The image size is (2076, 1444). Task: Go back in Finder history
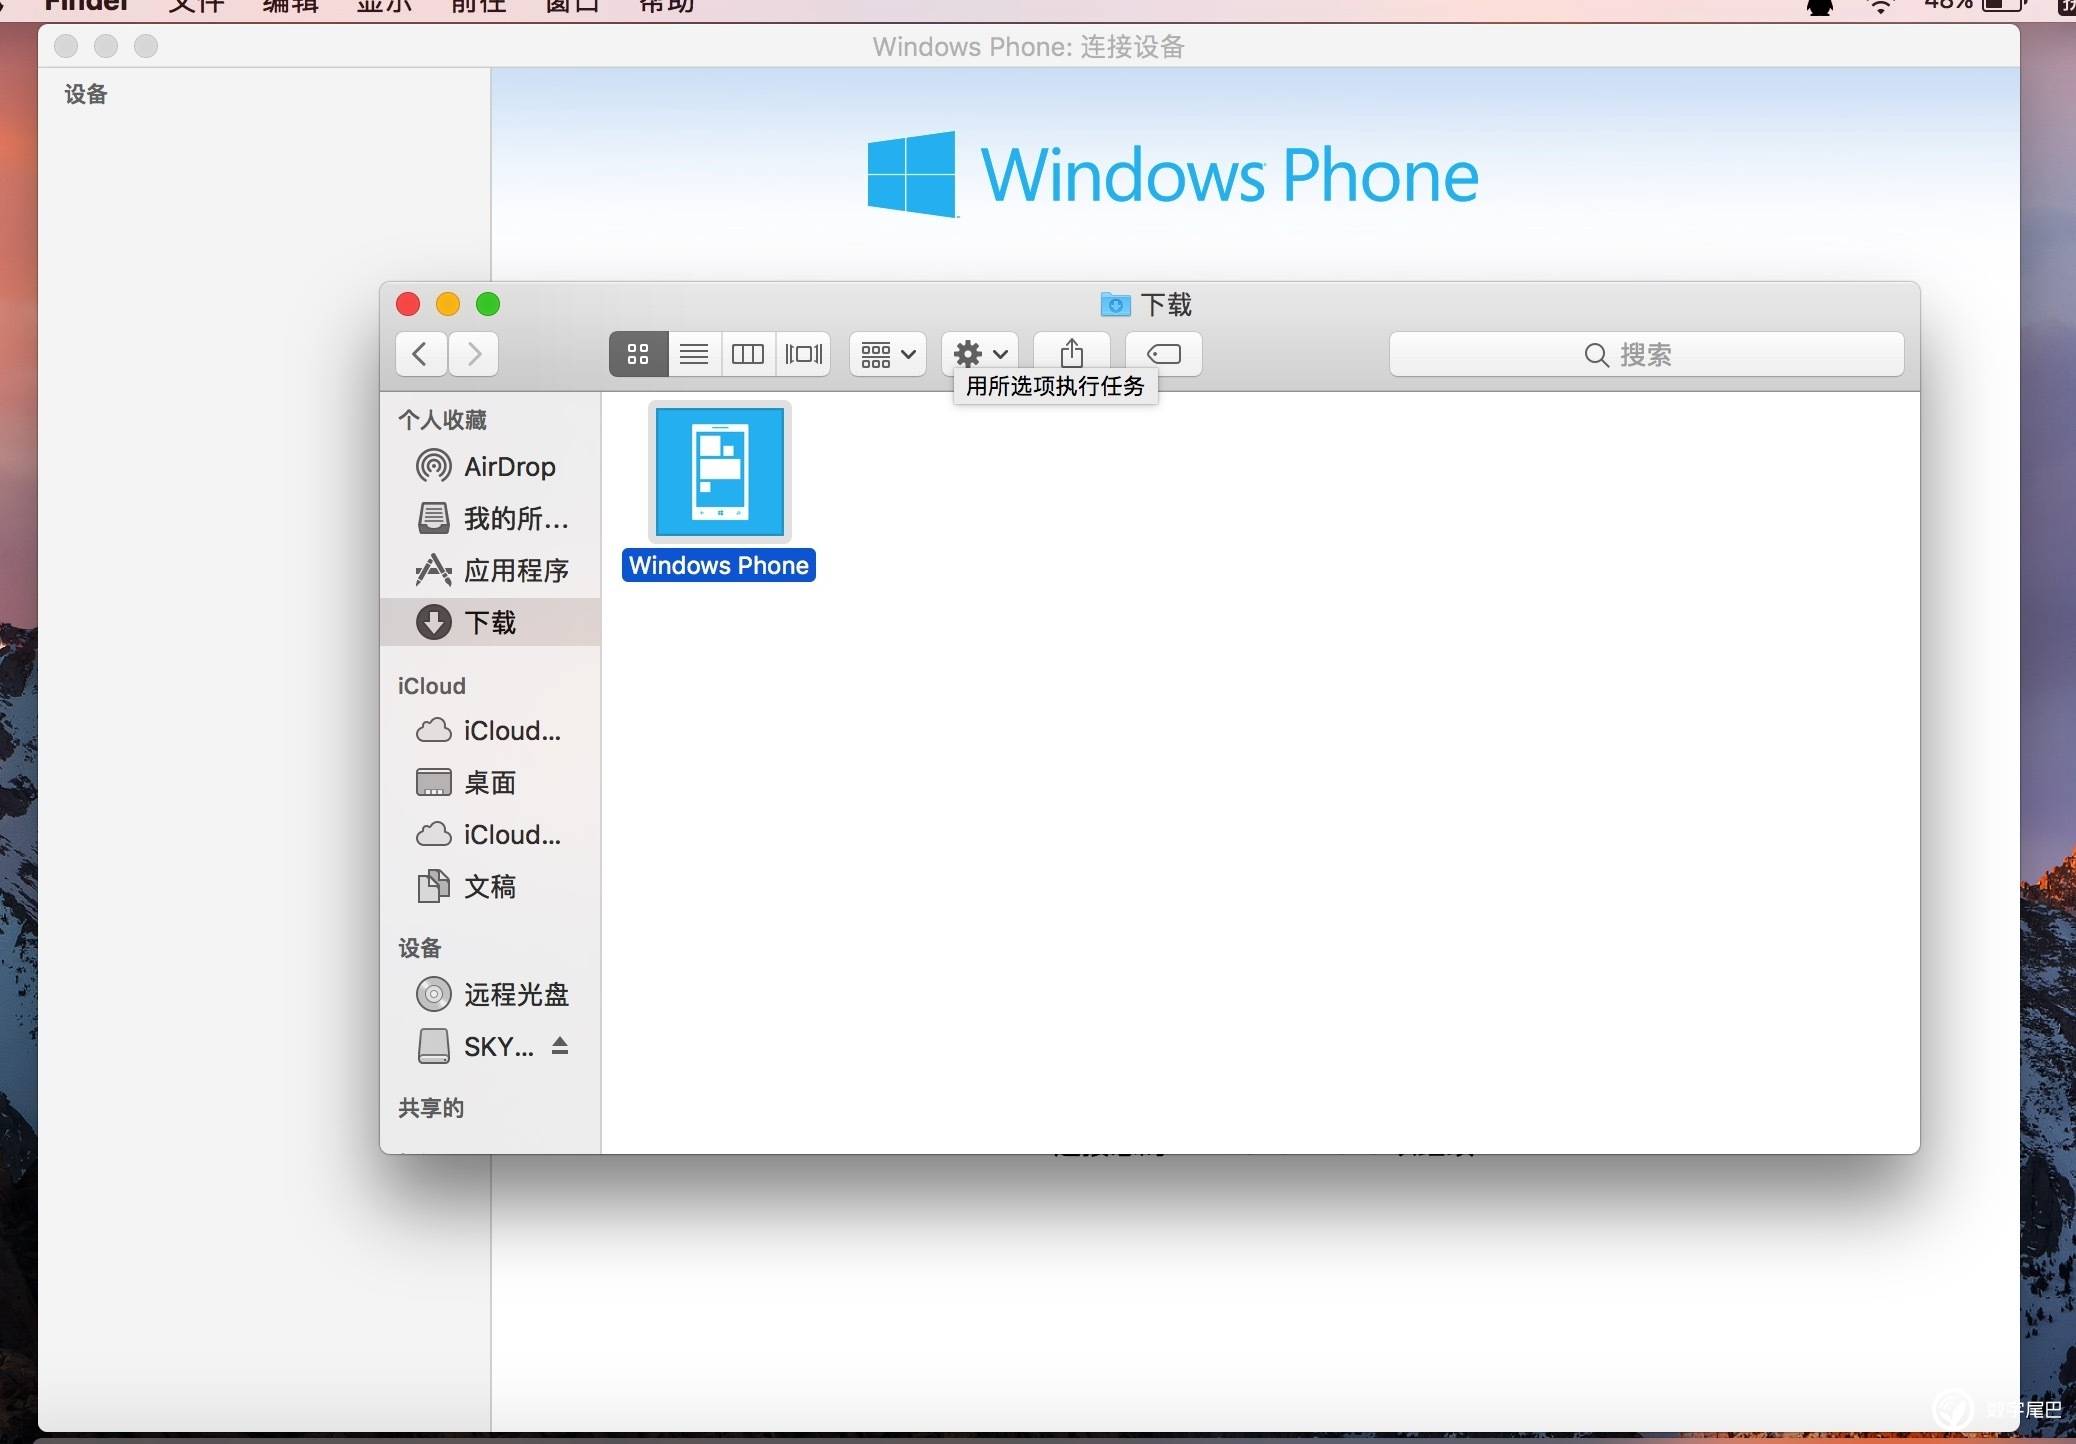(x=420, y=354)
